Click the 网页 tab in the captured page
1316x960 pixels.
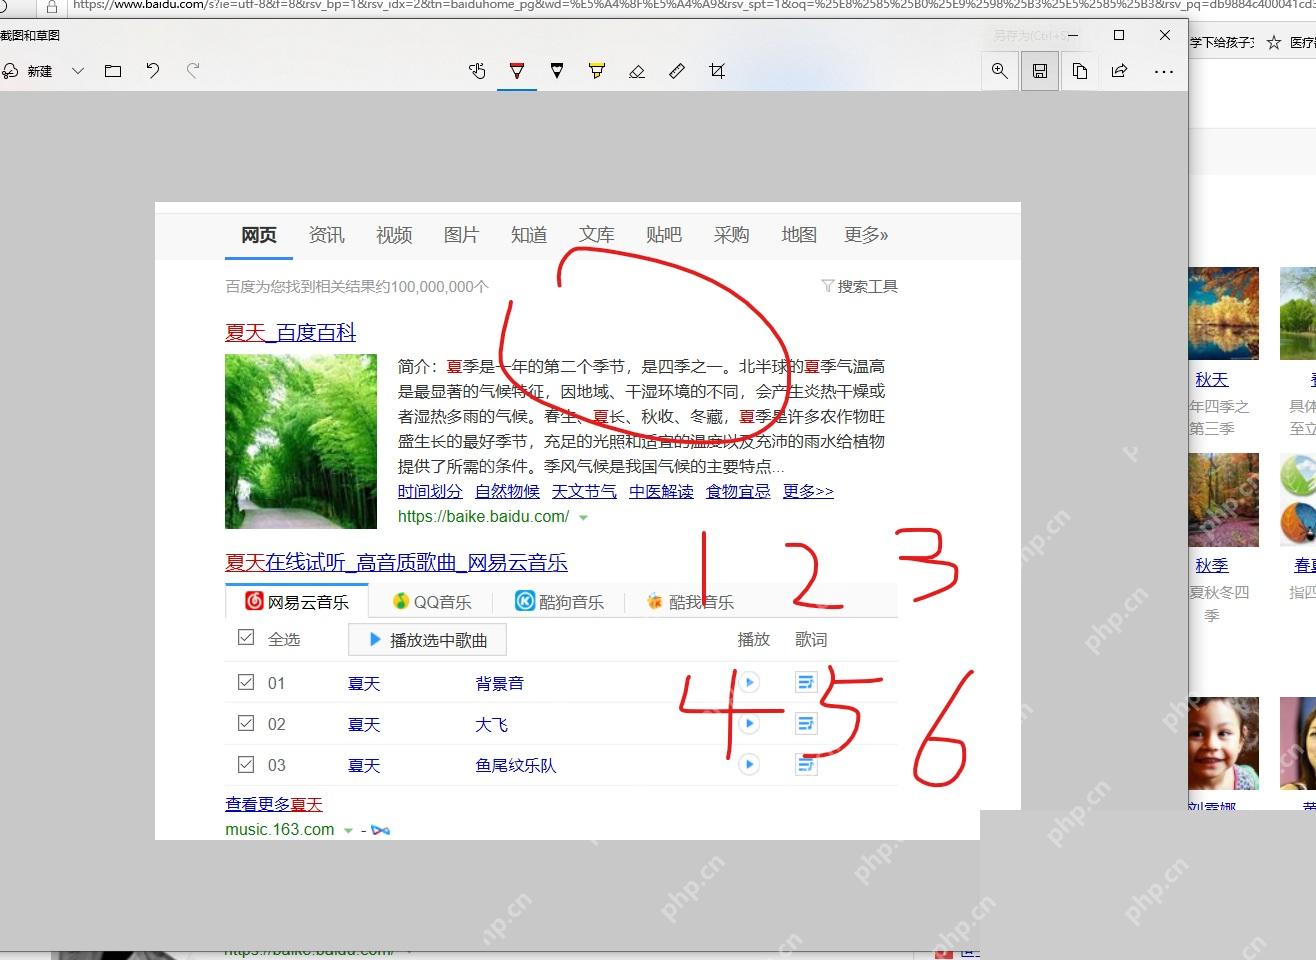click(x=259, y=235)
